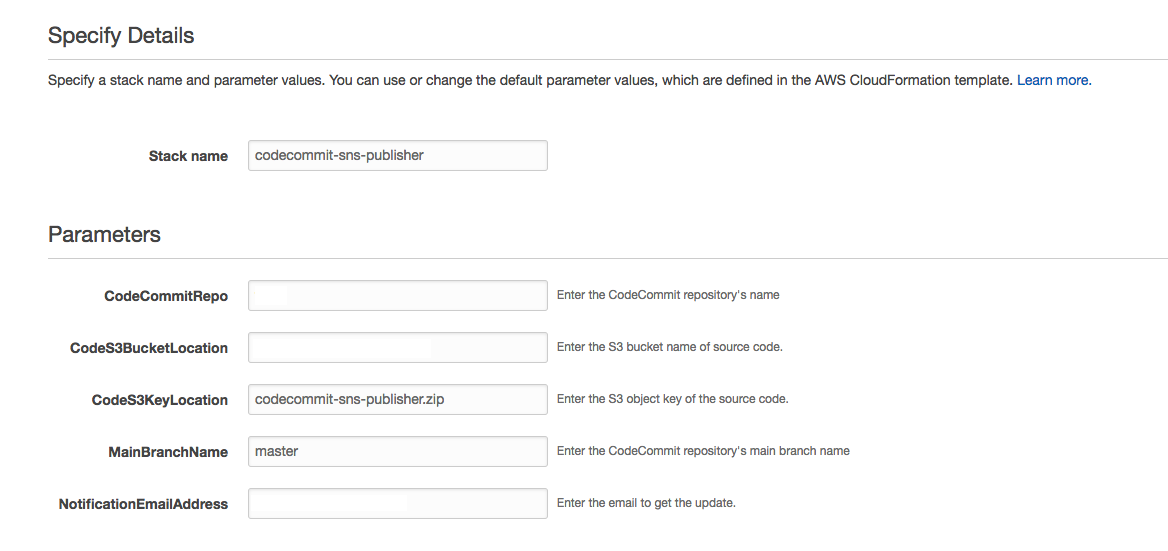Click the S3 object key description text

(x=672, y=399)
